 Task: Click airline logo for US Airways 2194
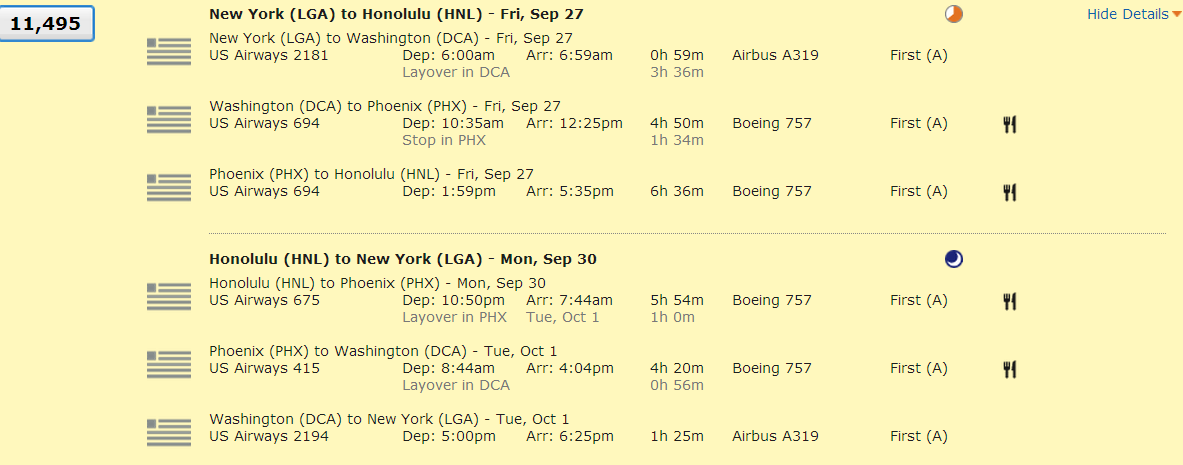(x=168, y=432)
